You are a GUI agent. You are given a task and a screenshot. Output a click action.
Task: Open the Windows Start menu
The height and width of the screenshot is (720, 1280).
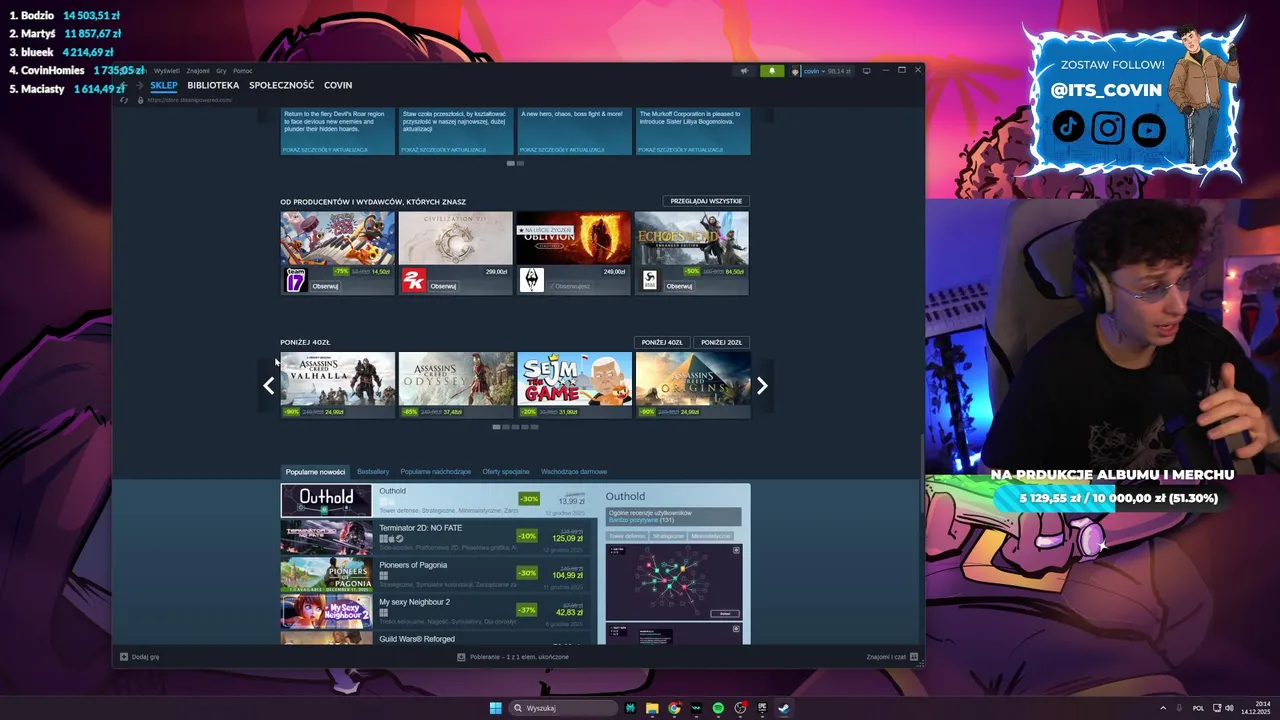coord(496,708)
